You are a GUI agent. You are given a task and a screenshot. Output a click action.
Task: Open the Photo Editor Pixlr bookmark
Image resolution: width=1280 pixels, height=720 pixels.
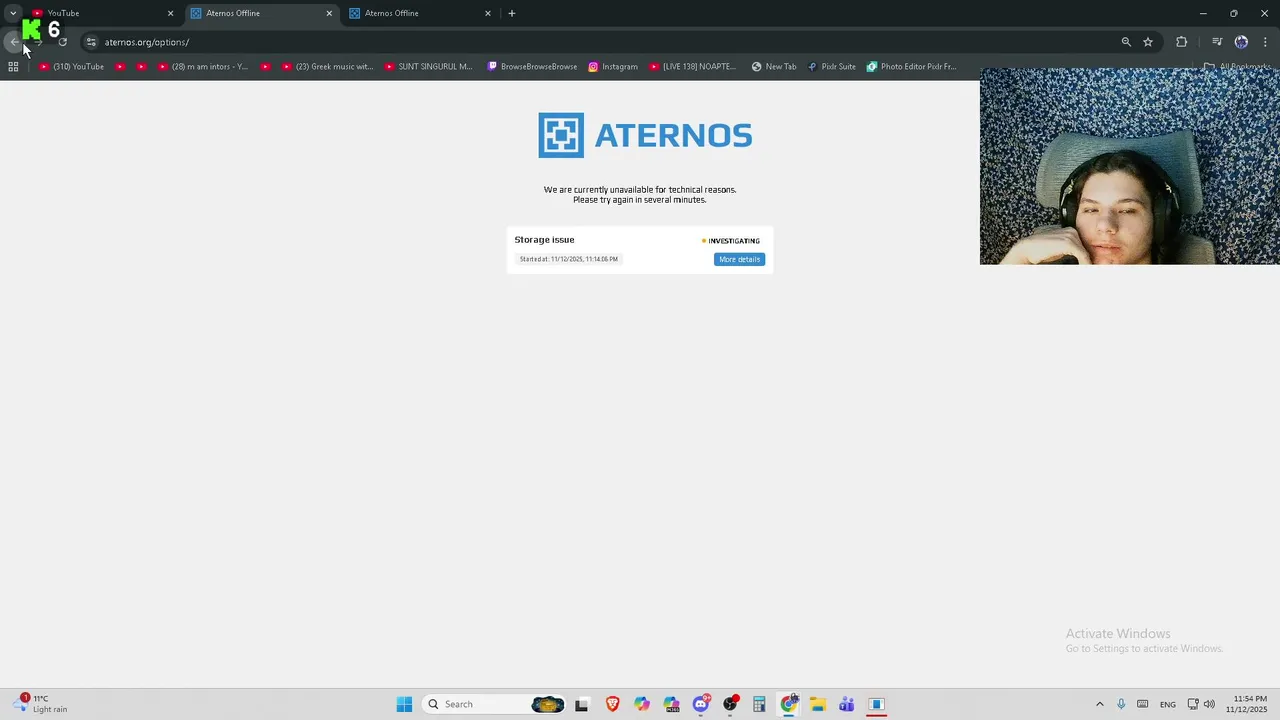point(911,67)
